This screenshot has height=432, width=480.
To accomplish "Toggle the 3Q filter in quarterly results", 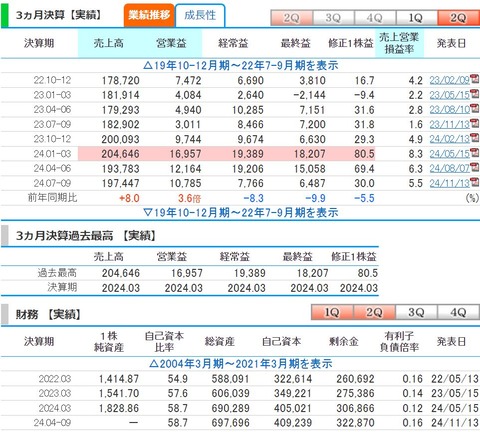I will click(333, 18).
